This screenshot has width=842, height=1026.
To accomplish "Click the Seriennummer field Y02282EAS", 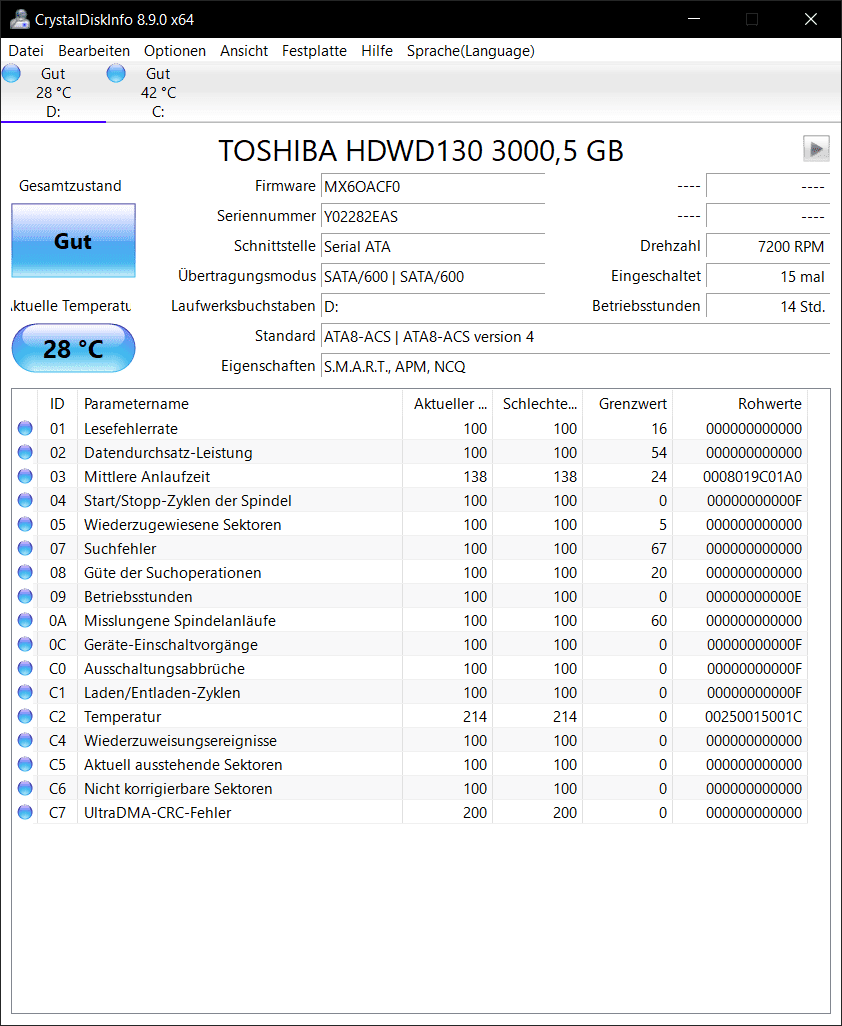I will [433, 217].
